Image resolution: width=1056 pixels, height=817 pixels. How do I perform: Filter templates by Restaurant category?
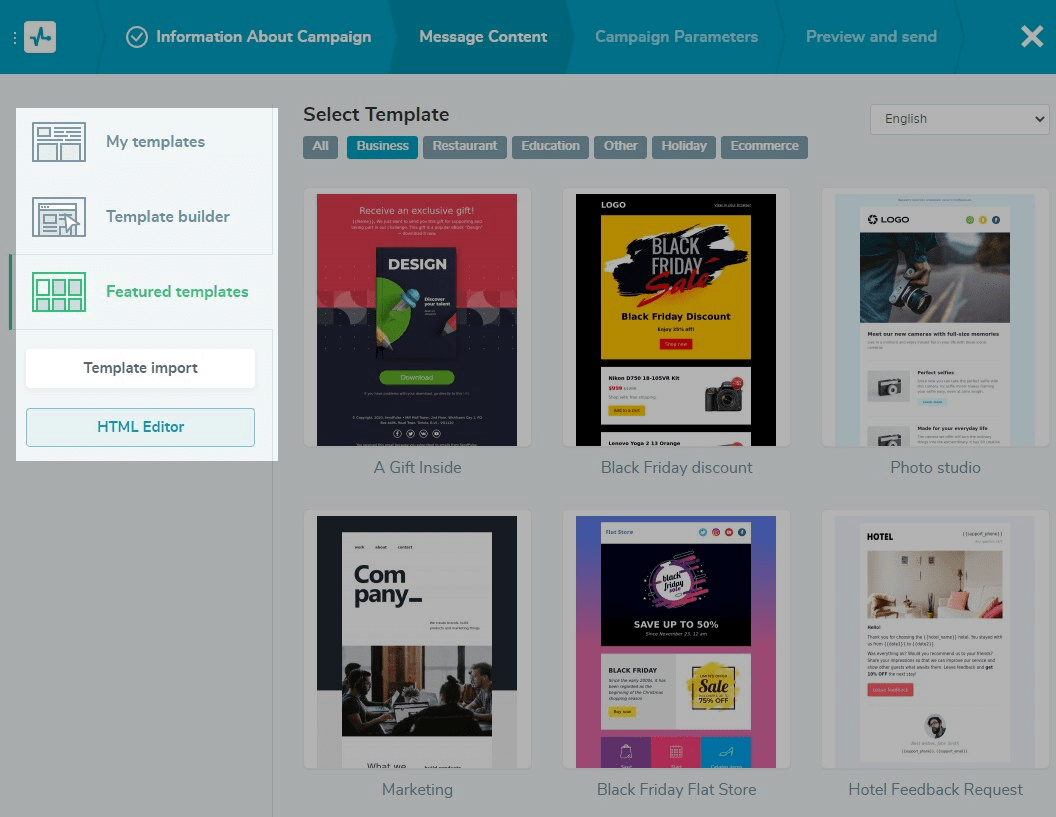coord(465,146)
